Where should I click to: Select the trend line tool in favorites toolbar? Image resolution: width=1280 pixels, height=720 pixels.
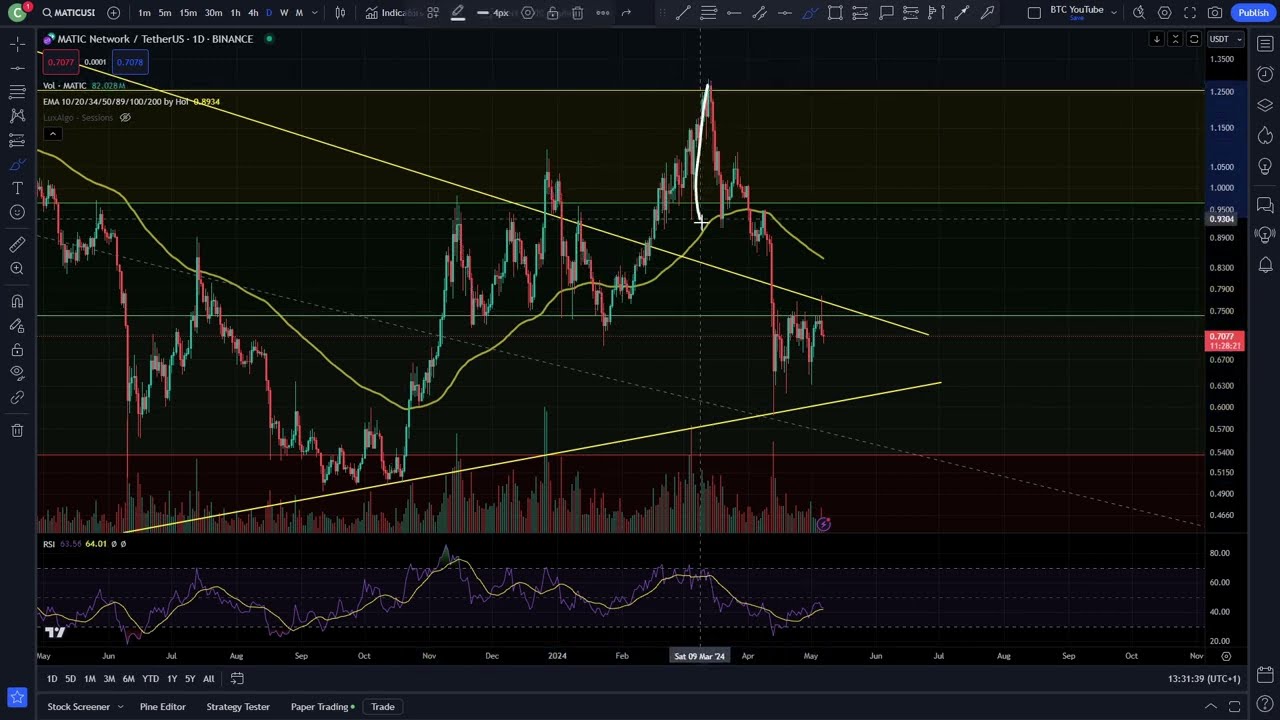[683, 13]
